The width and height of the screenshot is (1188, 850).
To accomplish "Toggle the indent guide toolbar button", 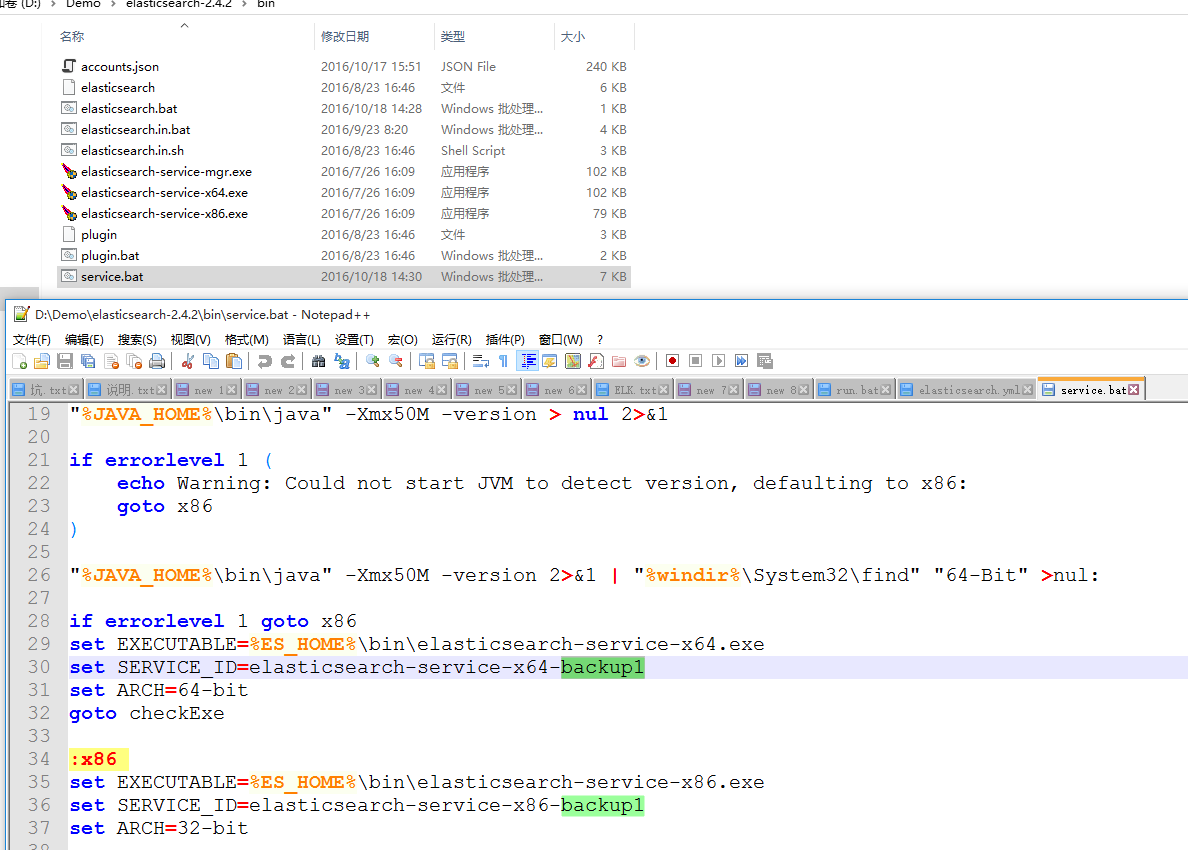I will [527, 361].
